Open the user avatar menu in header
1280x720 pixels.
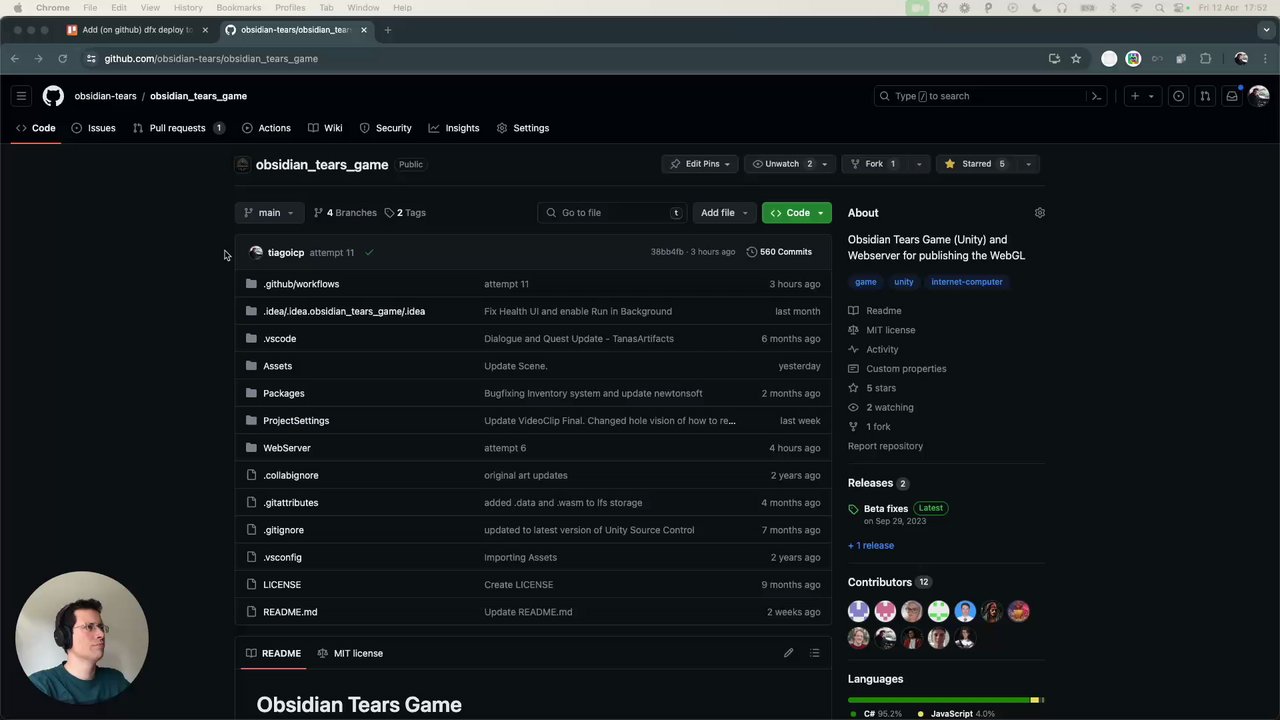pyautogui.click(x=1259, y=96)
